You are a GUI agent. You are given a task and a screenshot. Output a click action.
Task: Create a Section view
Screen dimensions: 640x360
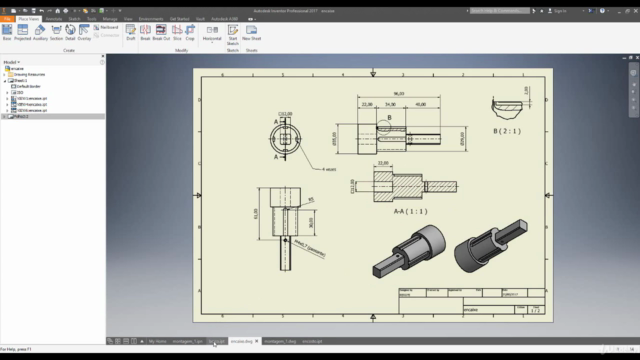point(56,32)
